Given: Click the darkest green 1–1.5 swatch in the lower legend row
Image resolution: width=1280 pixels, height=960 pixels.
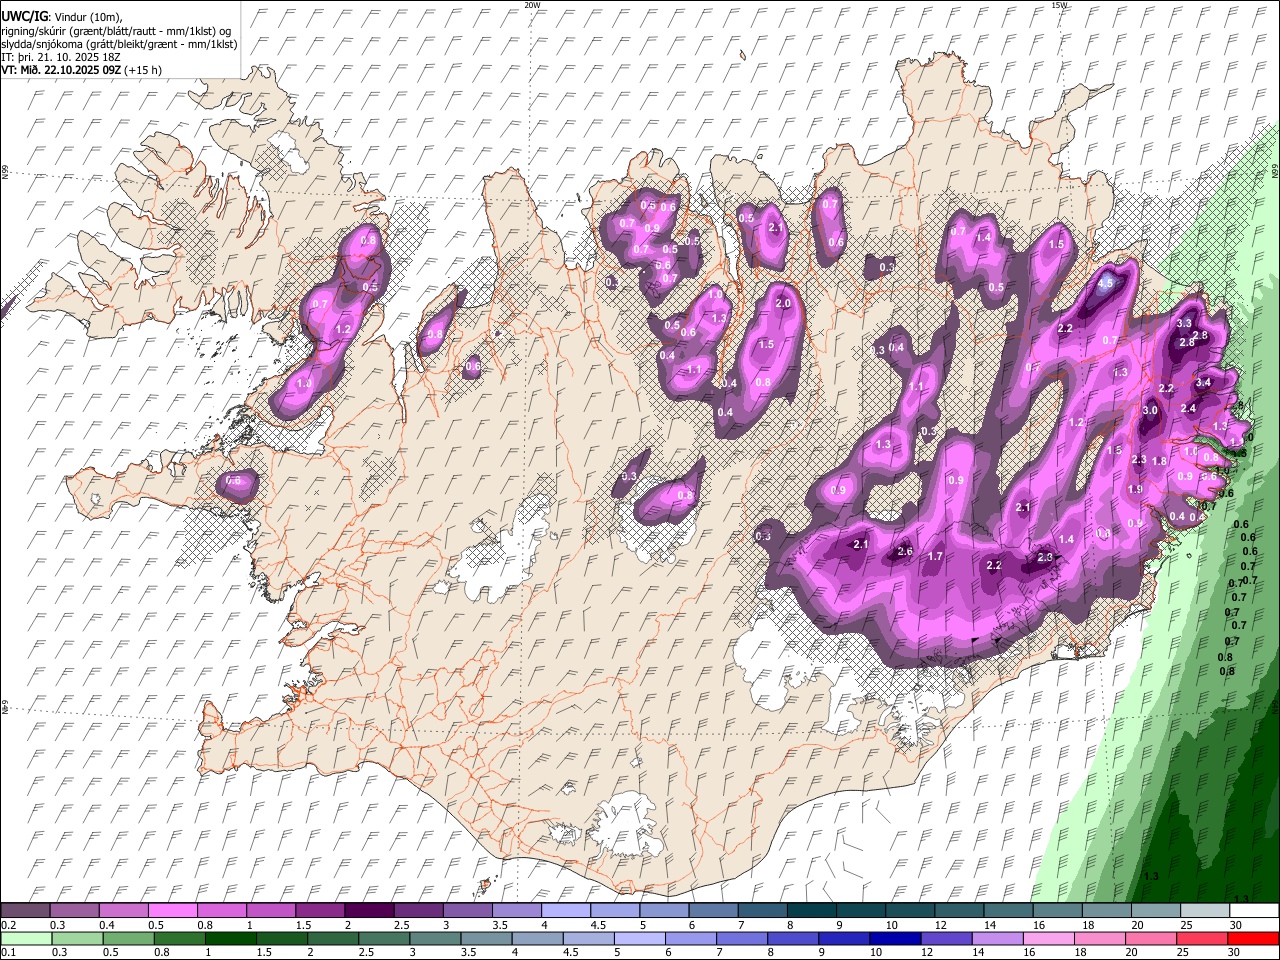Looking at the screenshot, I should [x=232, y=939].
